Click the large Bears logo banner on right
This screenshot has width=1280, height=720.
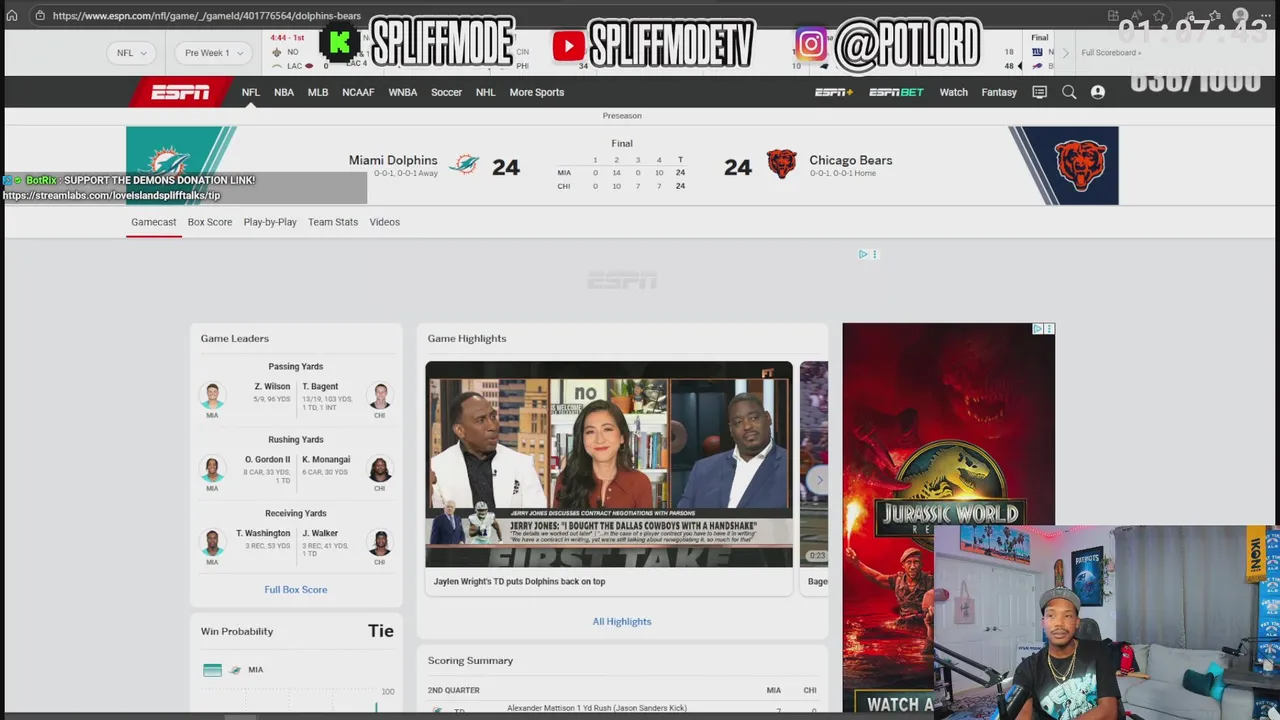point(1080,166)
